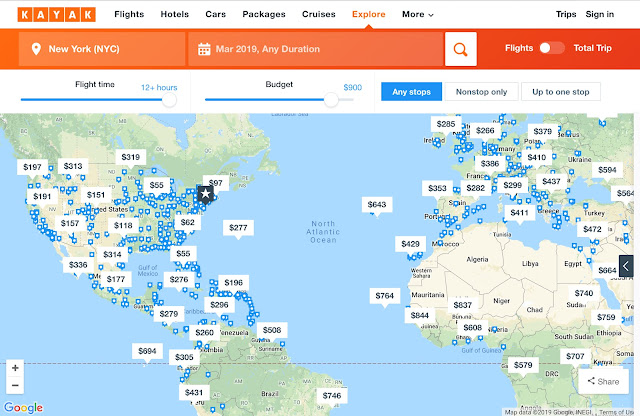Click the $353 price marker
Screen dimensions: 640x416
tap(437, 188)
